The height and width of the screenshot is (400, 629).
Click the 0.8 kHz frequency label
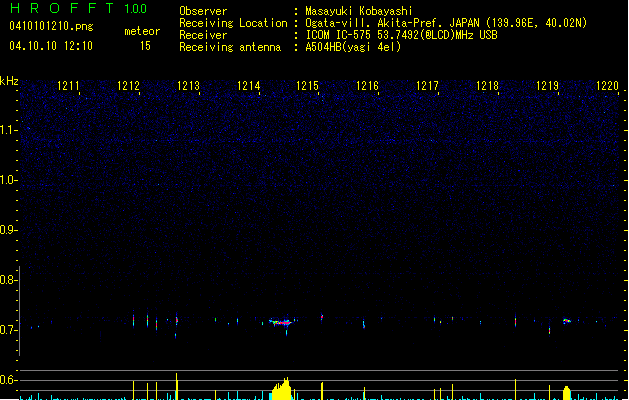pos(8,280)
